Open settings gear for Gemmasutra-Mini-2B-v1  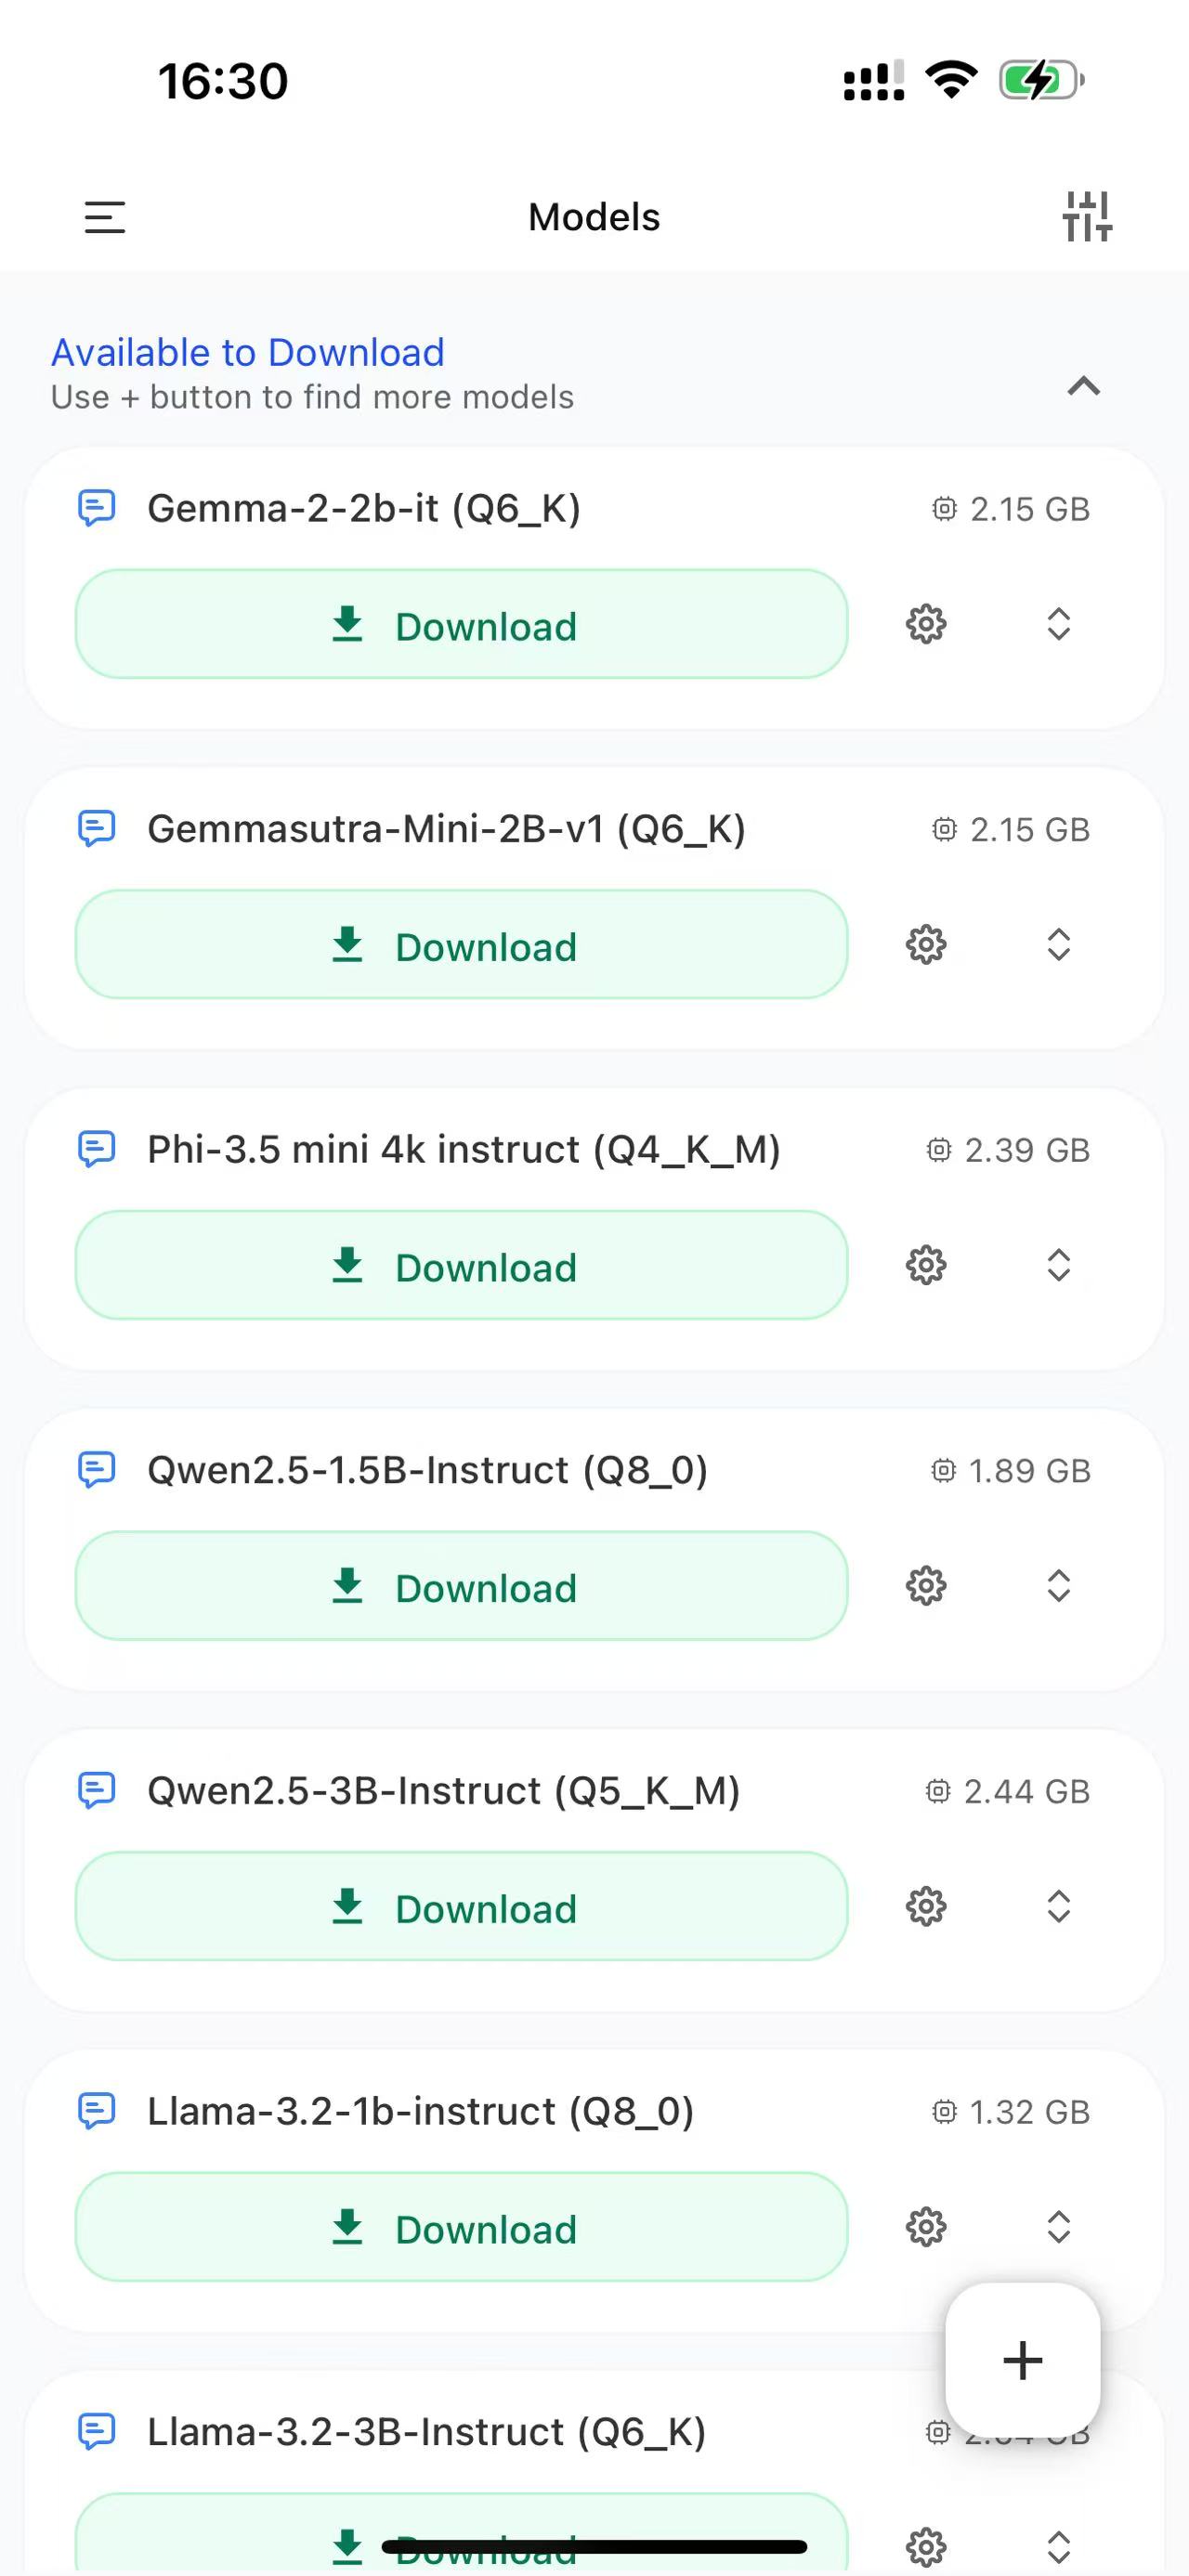click(925, 944)
